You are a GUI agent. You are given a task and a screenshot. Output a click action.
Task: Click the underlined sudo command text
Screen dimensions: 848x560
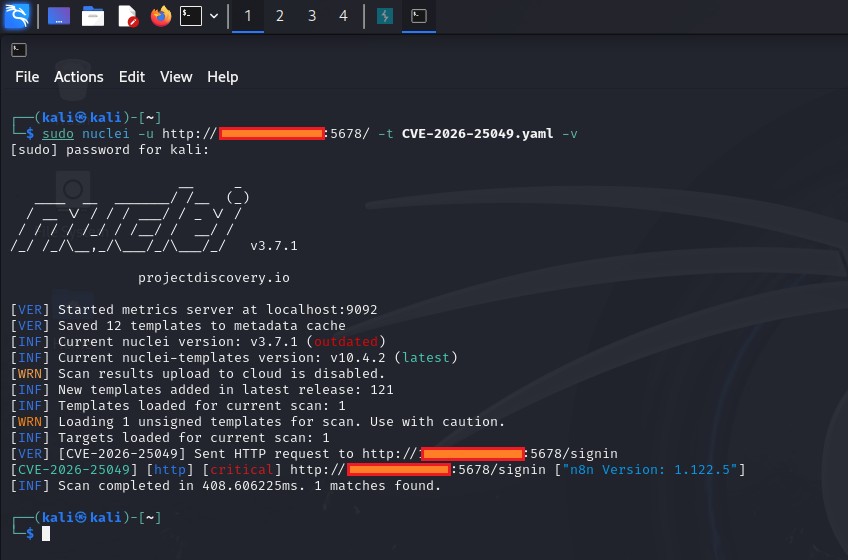[58, 134]
